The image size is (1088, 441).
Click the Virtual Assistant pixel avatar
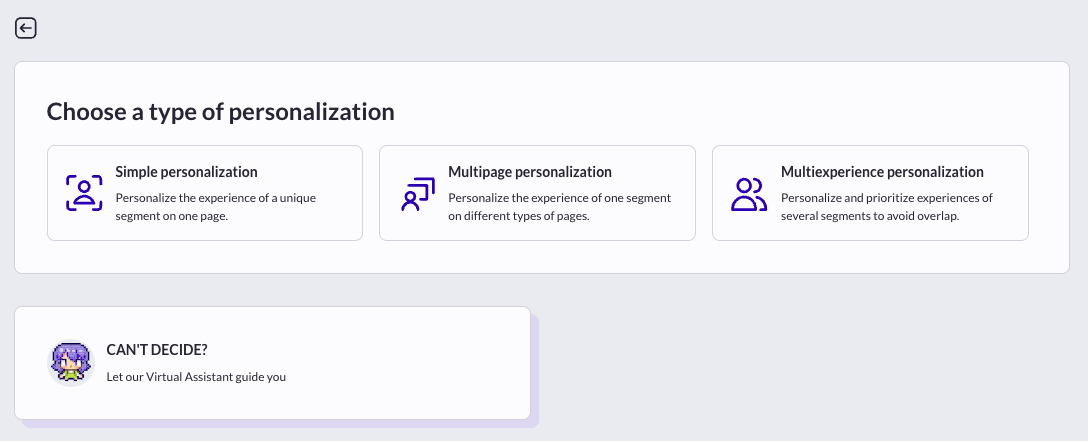pyautogui.click(x=71, y=363)
